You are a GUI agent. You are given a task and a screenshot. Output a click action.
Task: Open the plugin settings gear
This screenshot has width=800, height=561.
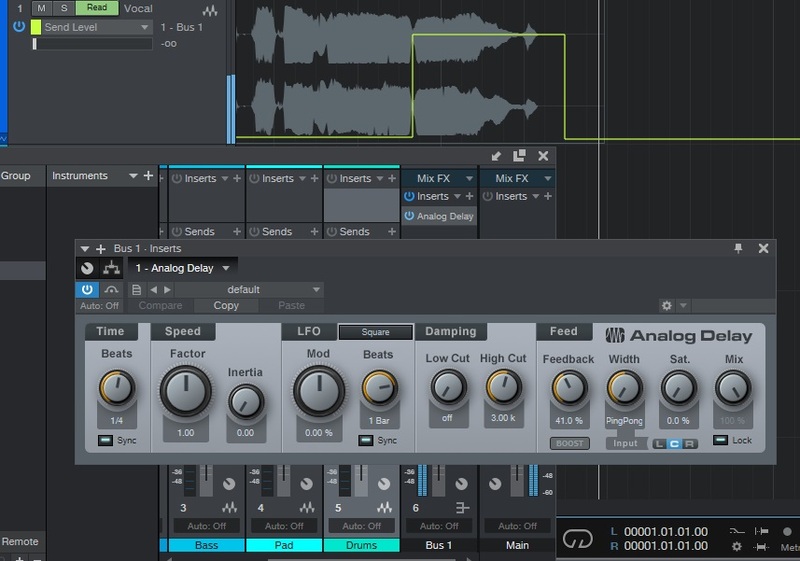[666, 305]
